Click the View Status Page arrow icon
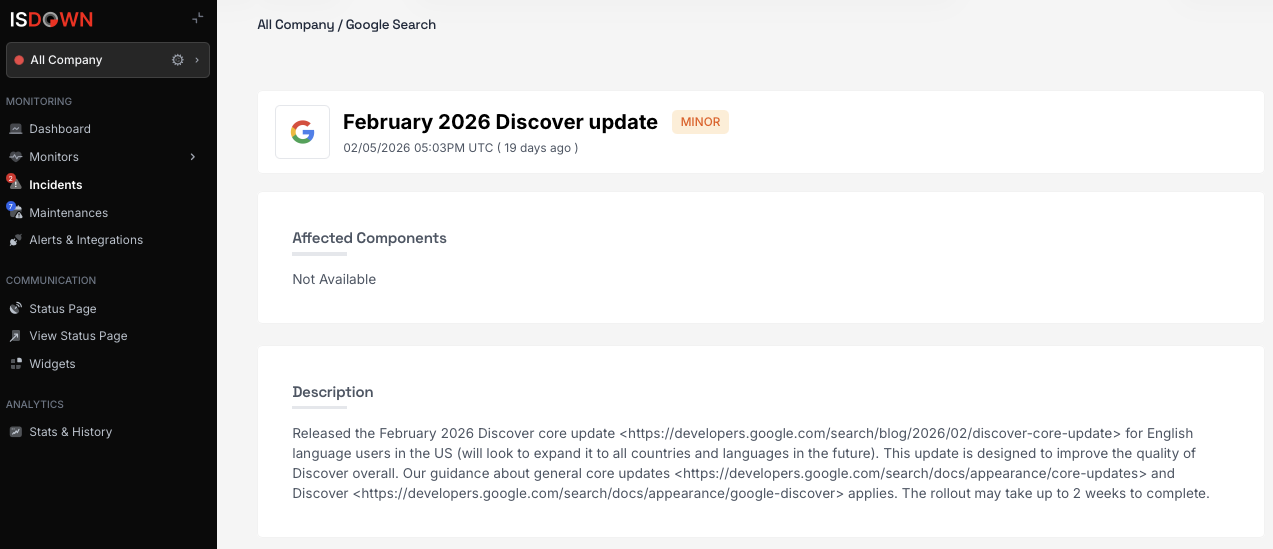The width and height of the screenshot is (1273, 549). tap(15, 336)
